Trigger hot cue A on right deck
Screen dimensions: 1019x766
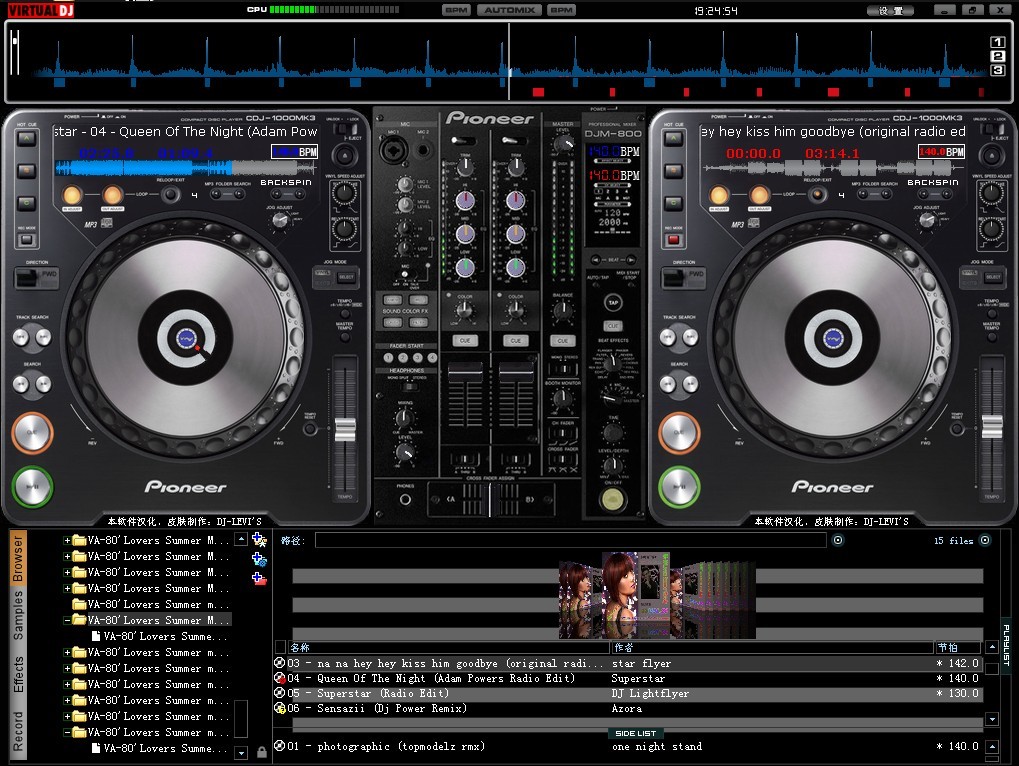pos(674,138)
